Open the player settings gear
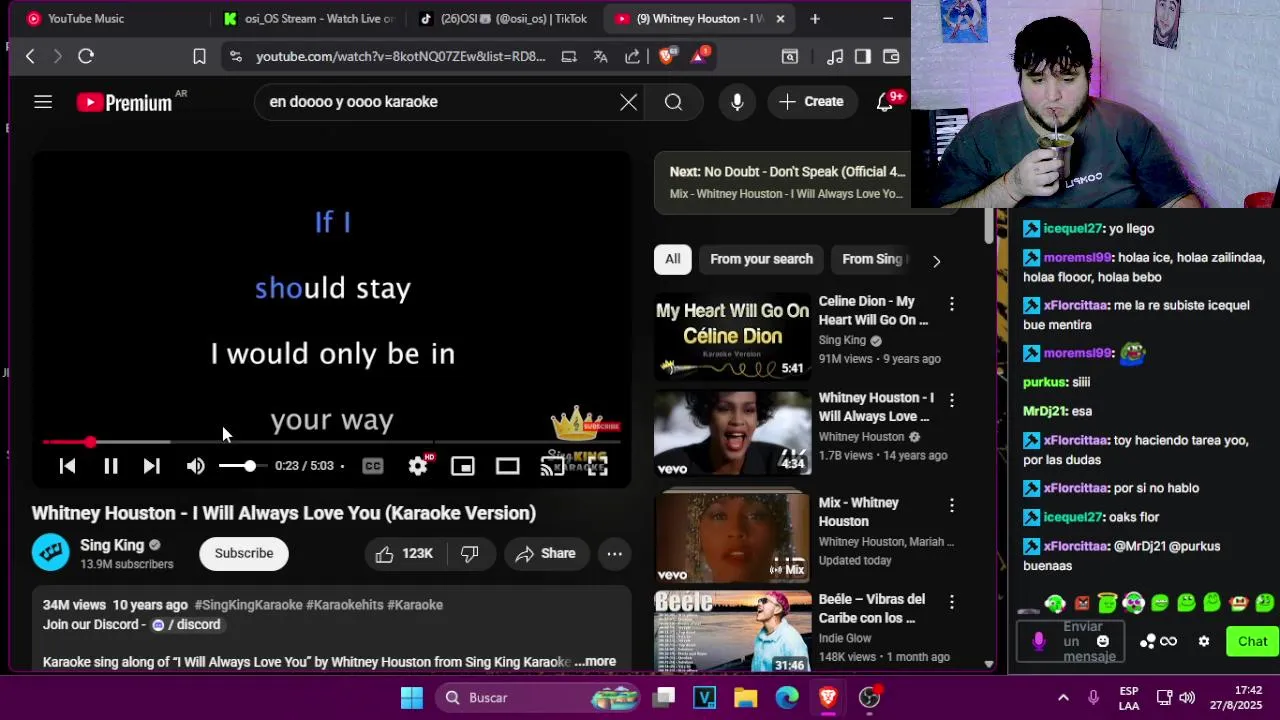Viewport: 1280px width, 720px height. tap(418, 466)
